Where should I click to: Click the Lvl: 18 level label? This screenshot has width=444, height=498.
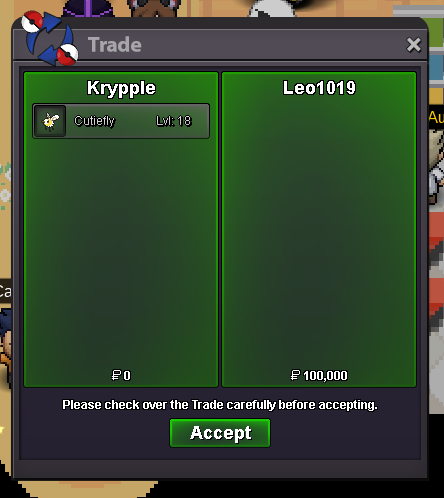tap(174, 121)
